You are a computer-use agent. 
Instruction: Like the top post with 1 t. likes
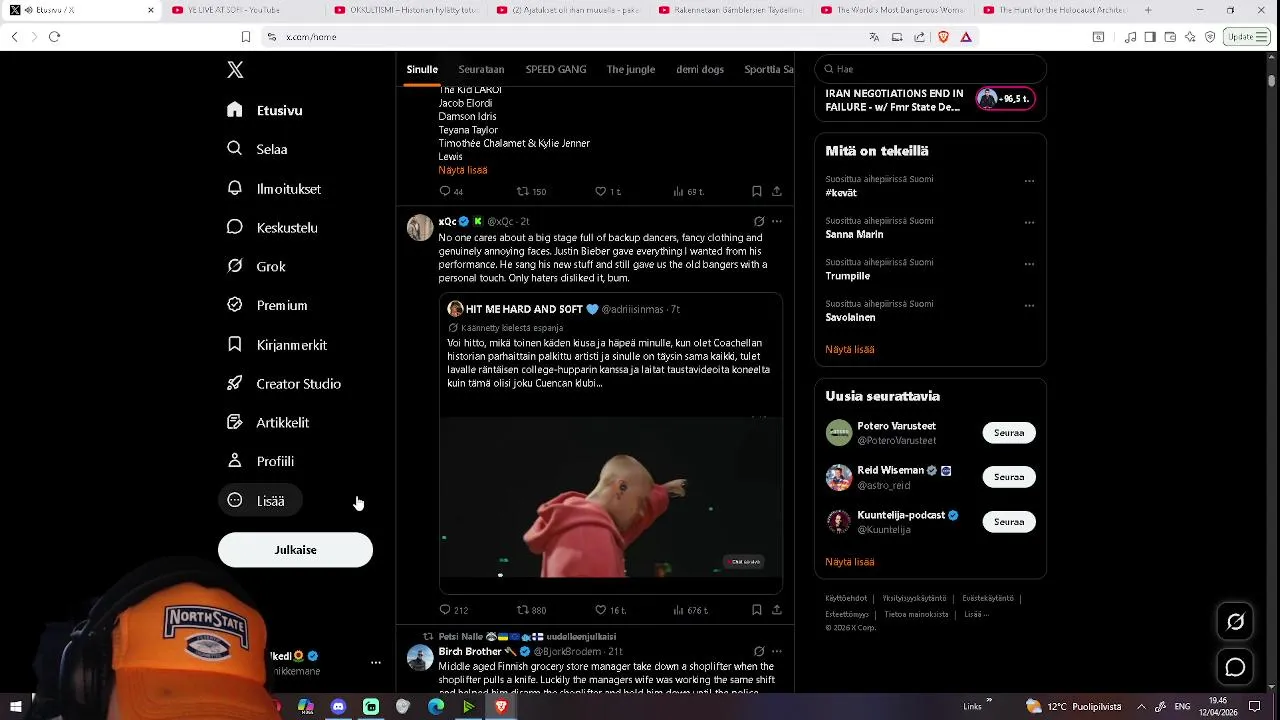[x=607, y=191]
